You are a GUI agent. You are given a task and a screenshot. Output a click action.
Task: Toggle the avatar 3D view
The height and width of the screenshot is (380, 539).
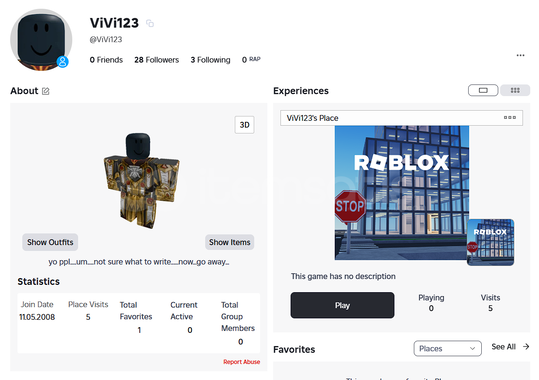[244, 125]
